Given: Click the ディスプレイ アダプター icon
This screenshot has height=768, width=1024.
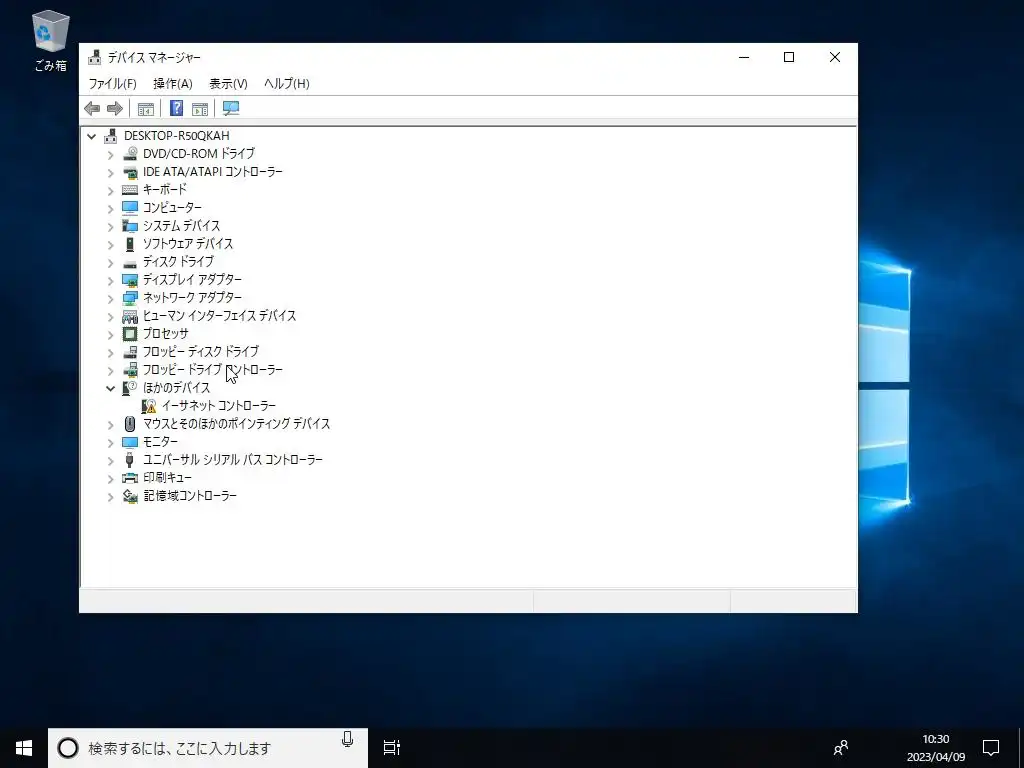Looking at the screenshot, I should coord(130,280).
